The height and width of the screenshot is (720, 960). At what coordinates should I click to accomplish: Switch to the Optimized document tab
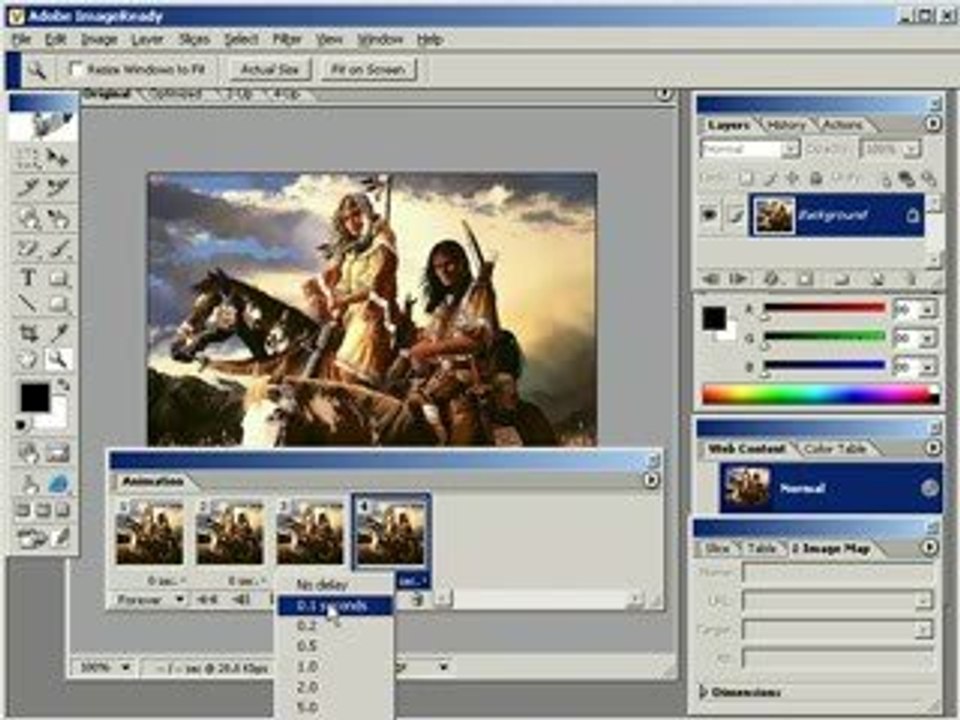pos(176,94)
